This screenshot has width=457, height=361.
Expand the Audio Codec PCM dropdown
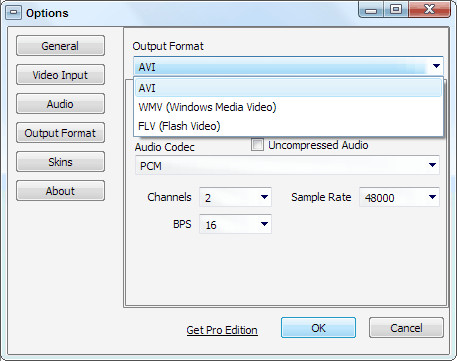(x=287, y=165)
